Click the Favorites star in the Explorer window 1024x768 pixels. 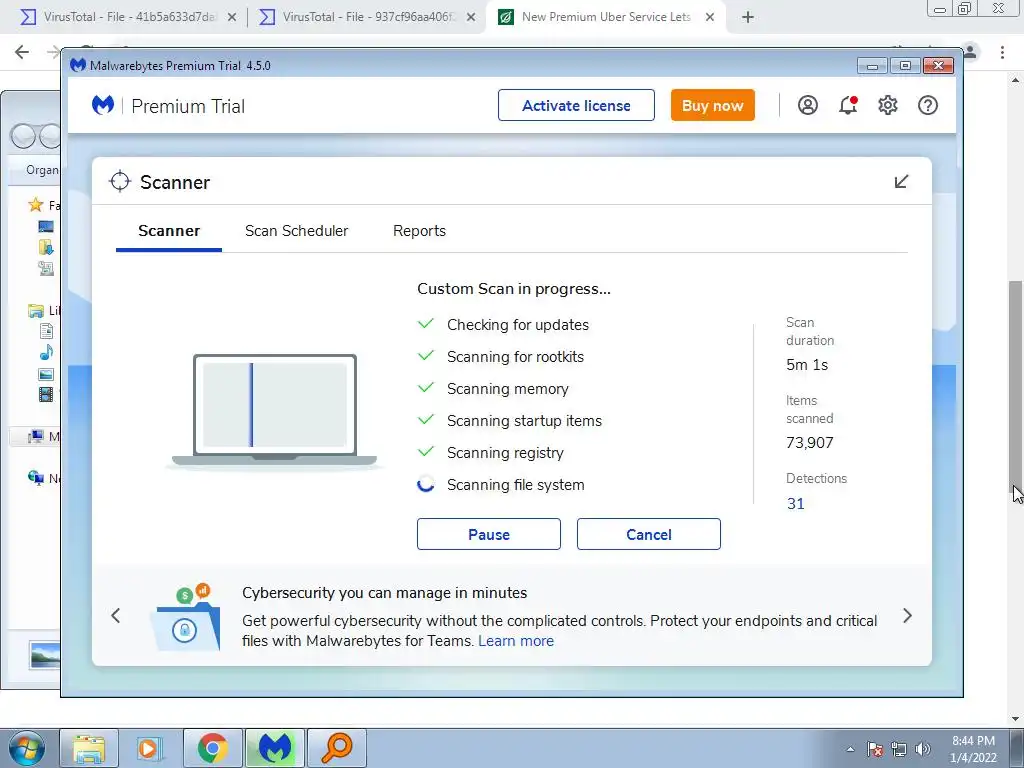click(36, 205)
